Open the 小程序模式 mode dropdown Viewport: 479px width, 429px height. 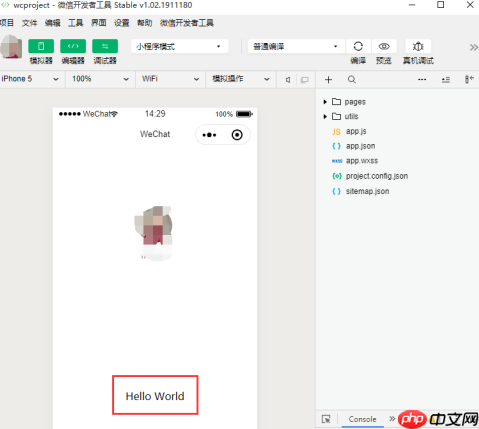[180, 46]
